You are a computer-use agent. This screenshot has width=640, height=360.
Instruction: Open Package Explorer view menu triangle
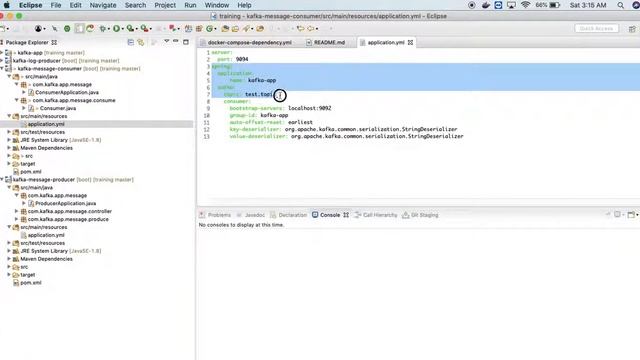point(167,42)
